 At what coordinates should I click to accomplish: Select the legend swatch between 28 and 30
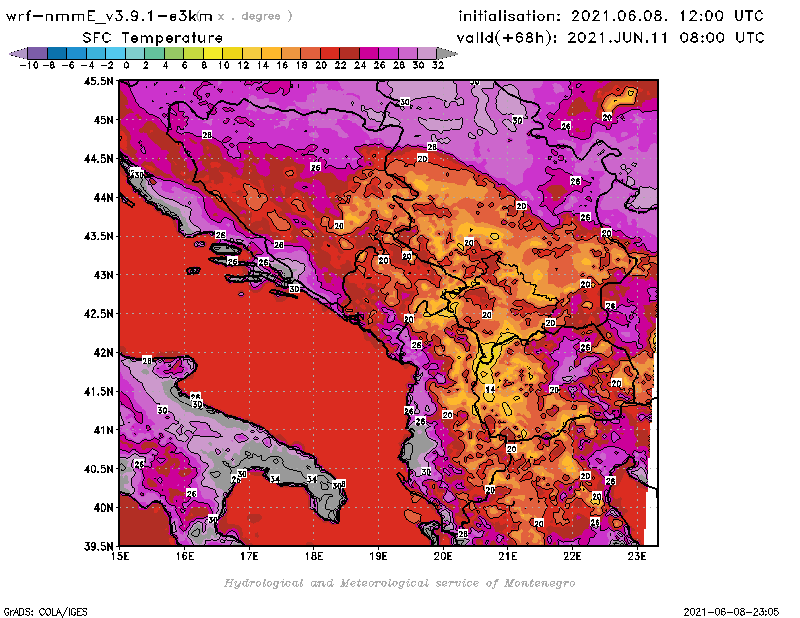click(408, 53)
